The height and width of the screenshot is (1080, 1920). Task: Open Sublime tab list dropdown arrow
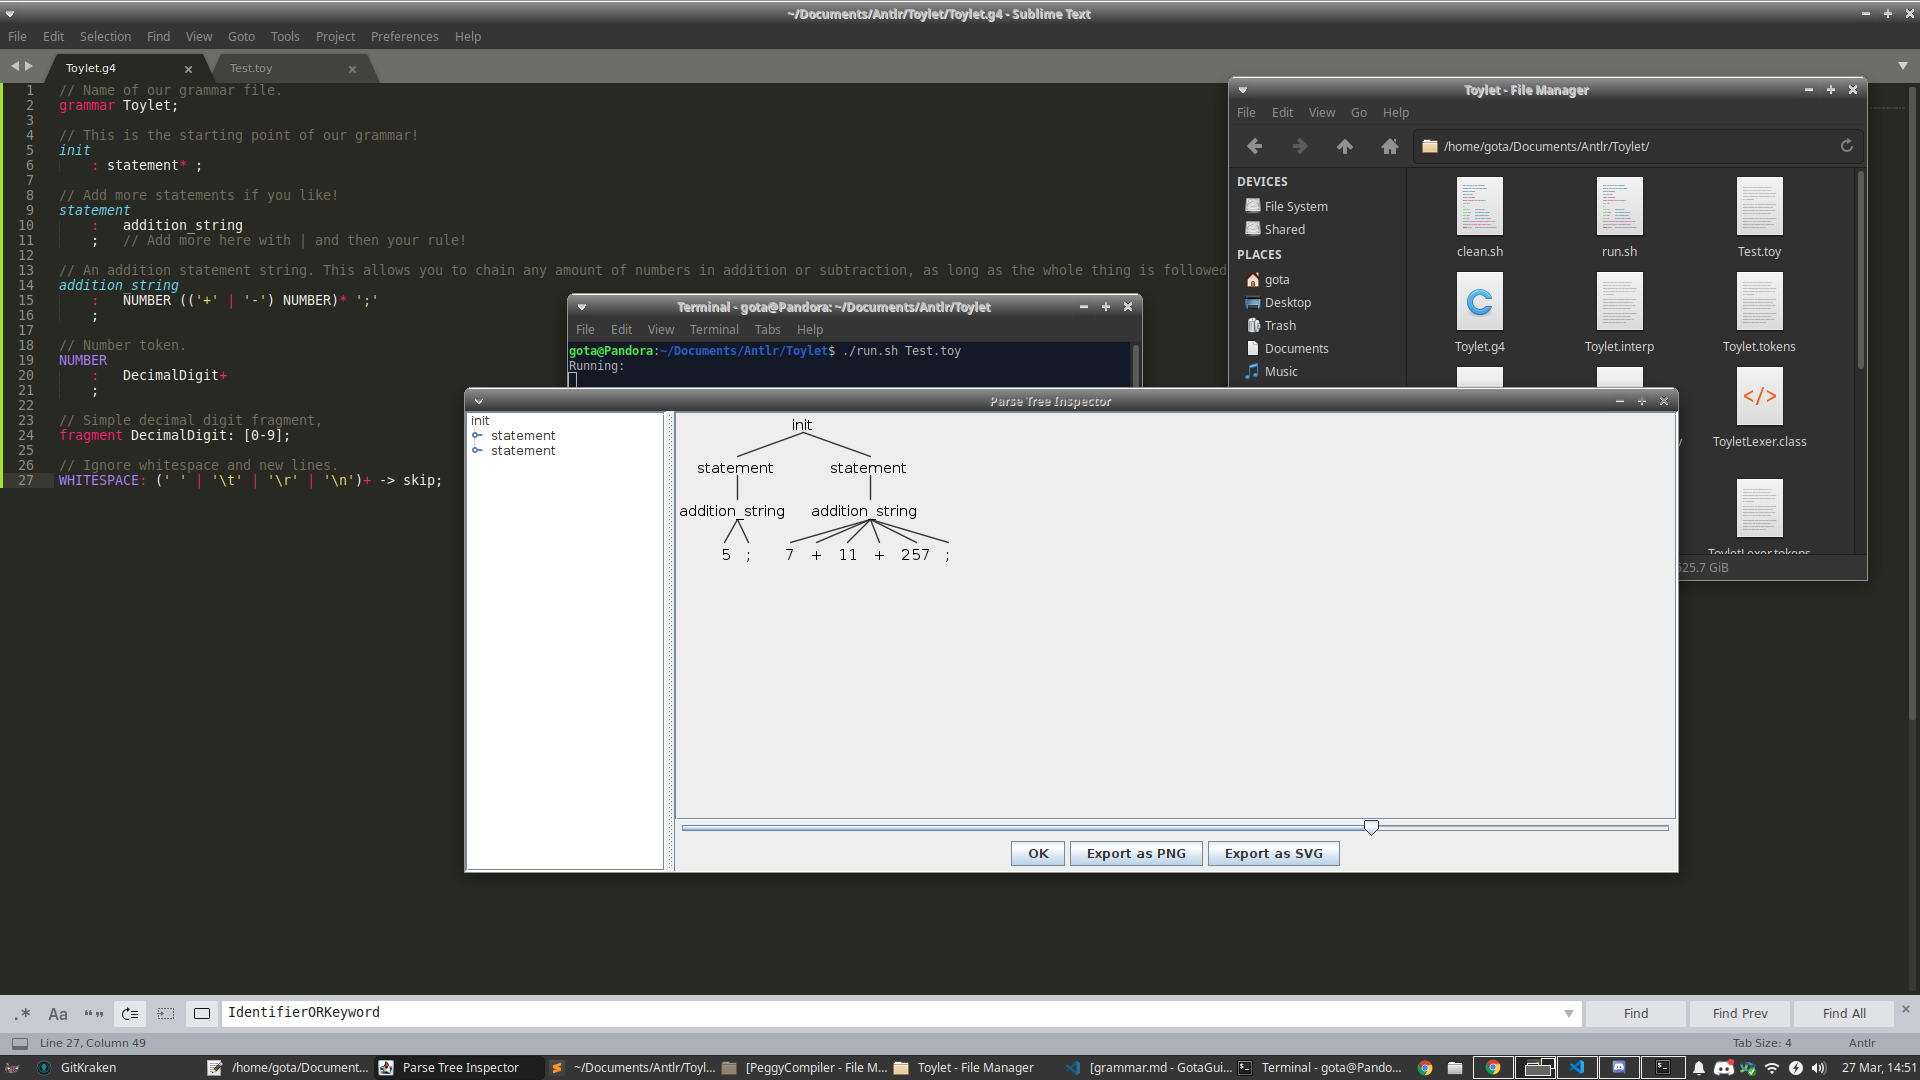(1902, 66)
